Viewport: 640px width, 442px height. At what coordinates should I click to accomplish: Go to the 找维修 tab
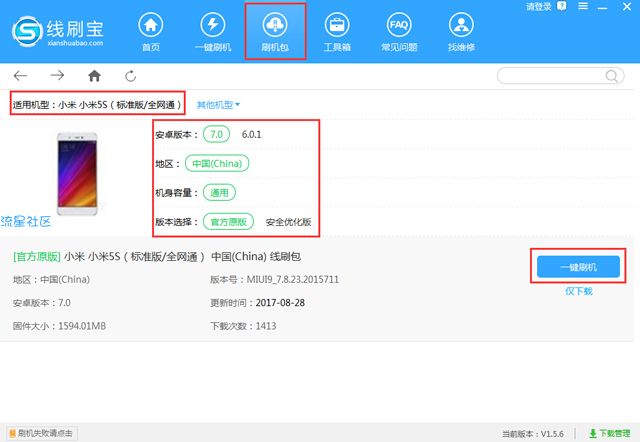click(x=461, y=32)
